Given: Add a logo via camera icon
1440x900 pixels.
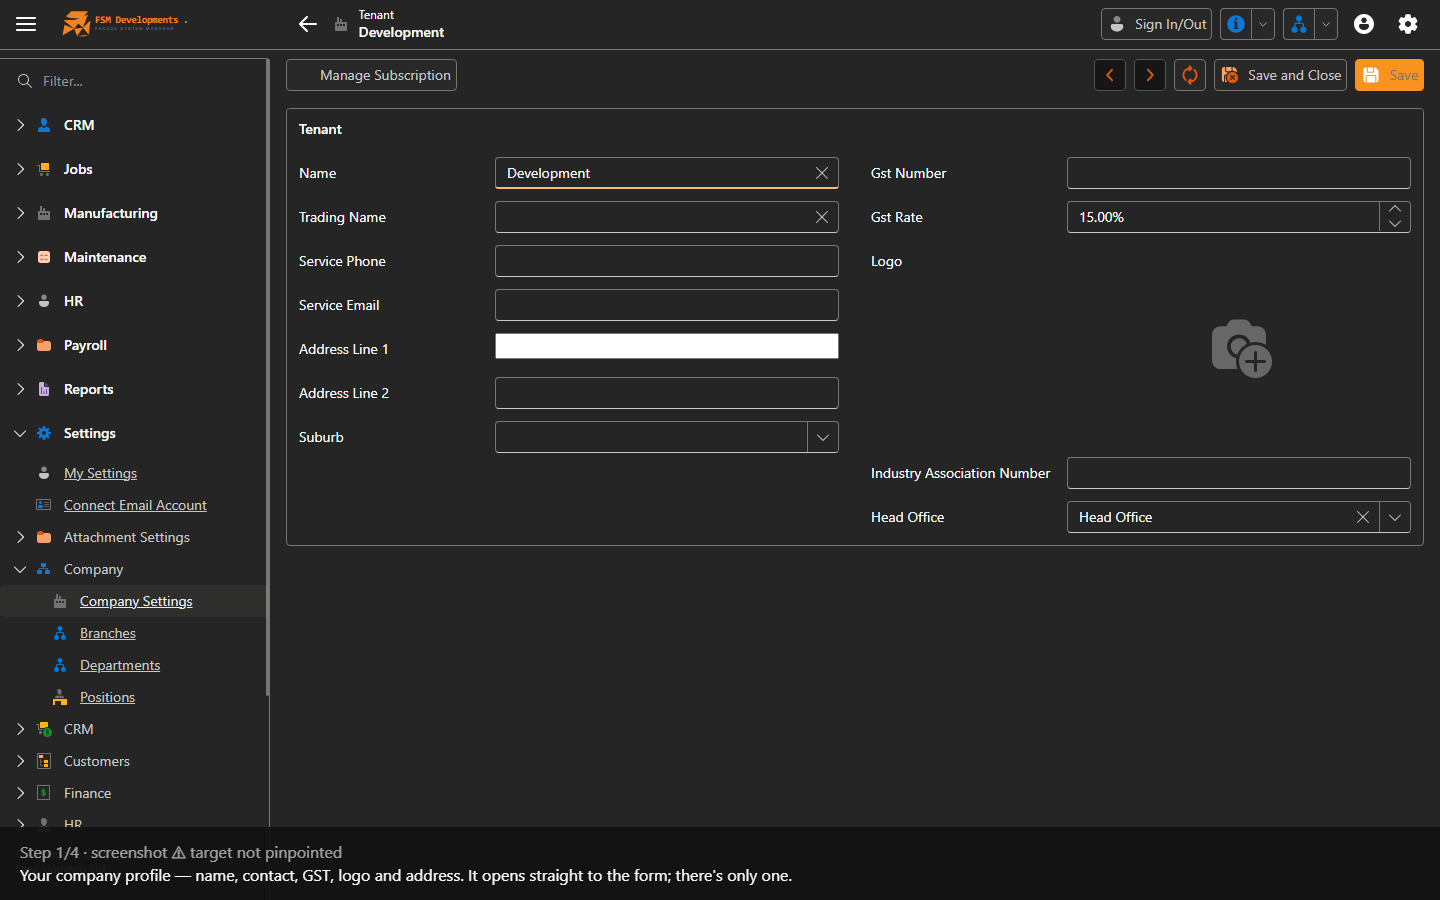Looking at the screenshot, I should pos(1241,349).
